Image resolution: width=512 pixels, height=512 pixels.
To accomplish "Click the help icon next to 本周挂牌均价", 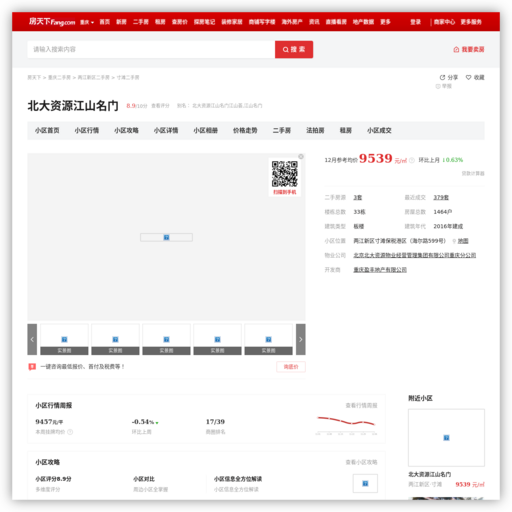I will (x=70, y=432).
